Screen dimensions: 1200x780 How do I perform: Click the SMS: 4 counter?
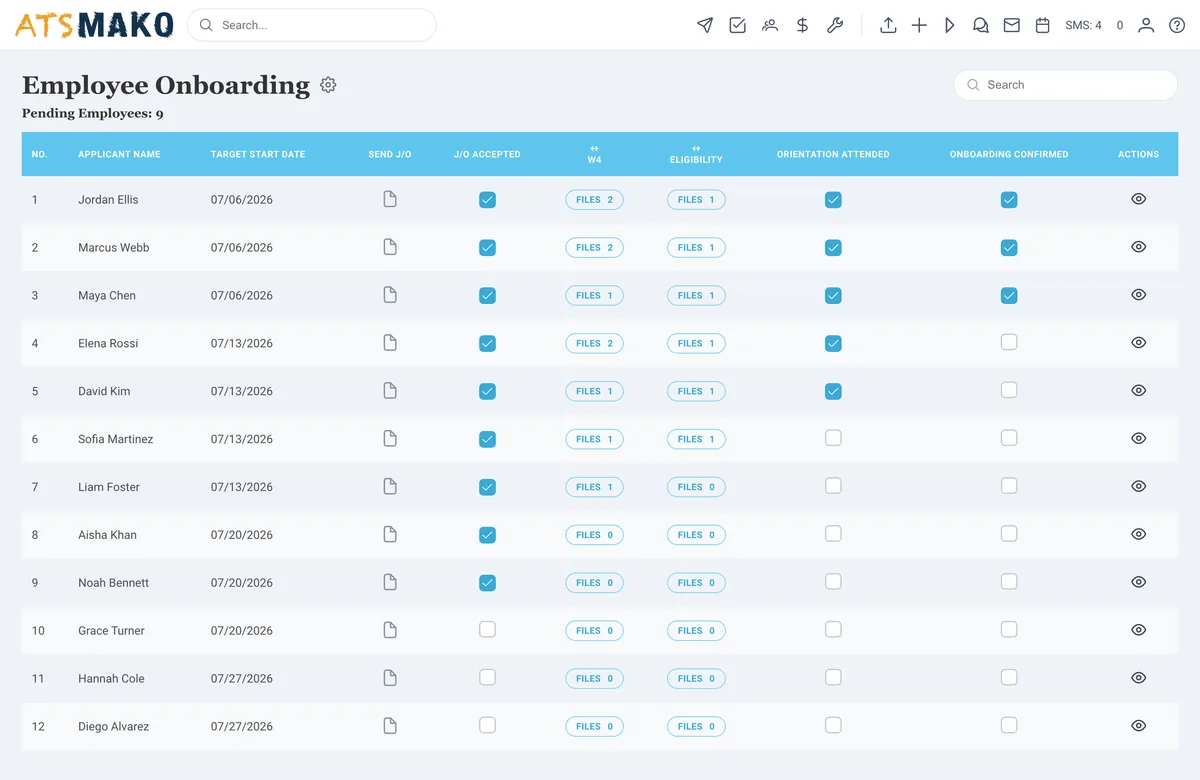[1083, 25]
